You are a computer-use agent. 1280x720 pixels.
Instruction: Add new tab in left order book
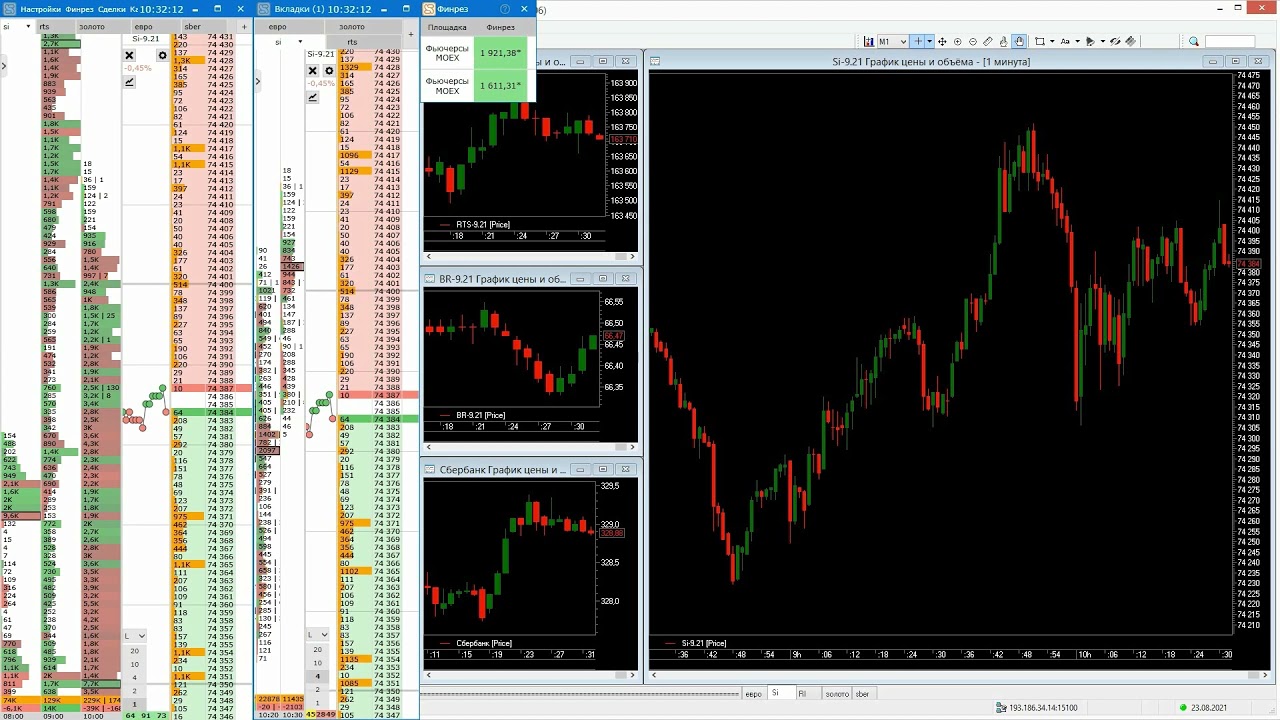[242, 26]
